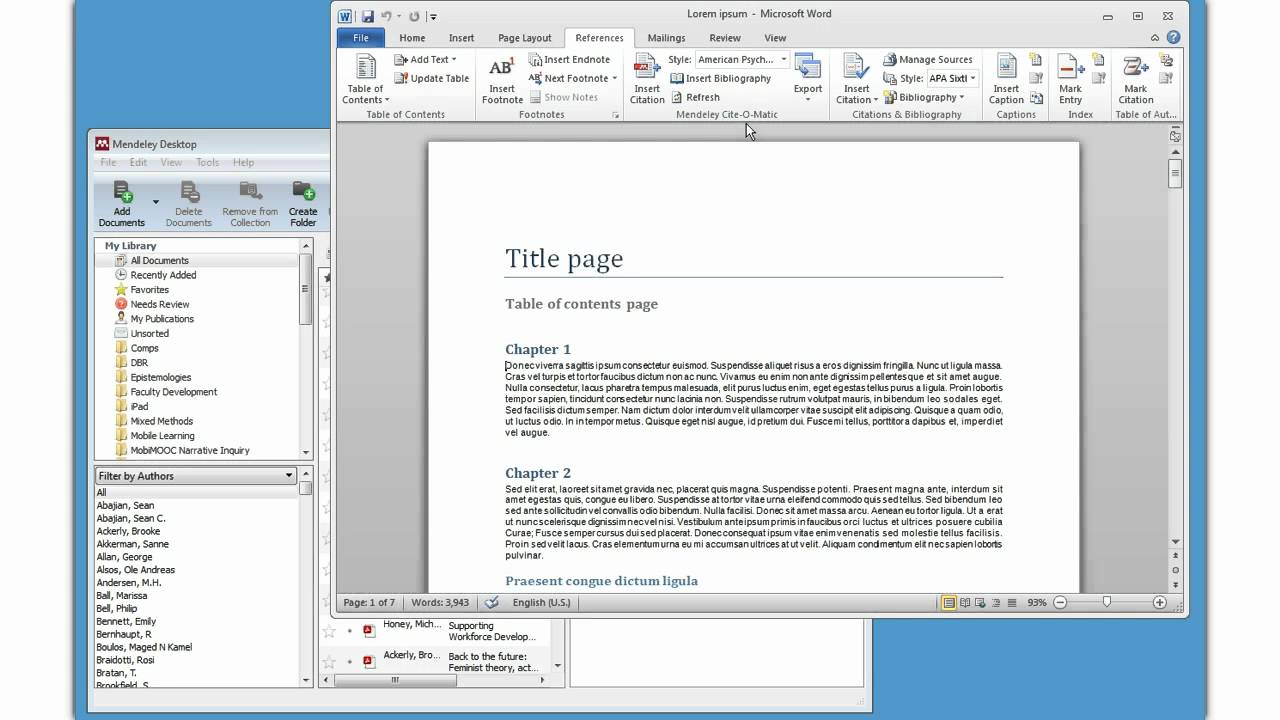The image size is (1280, 720).
Task: Select Needs Review in My Library
Action: [152, 304]
